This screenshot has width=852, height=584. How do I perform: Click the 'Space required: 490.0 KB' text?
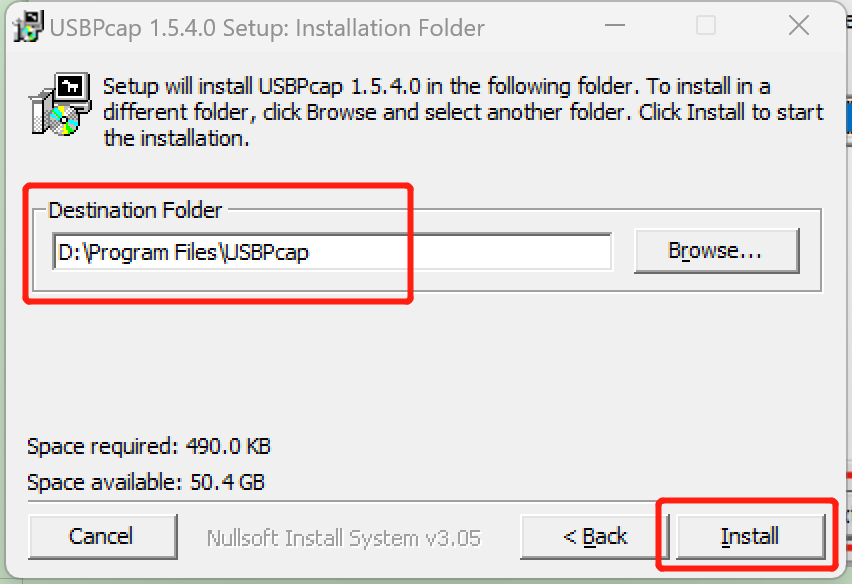(149, 446)
